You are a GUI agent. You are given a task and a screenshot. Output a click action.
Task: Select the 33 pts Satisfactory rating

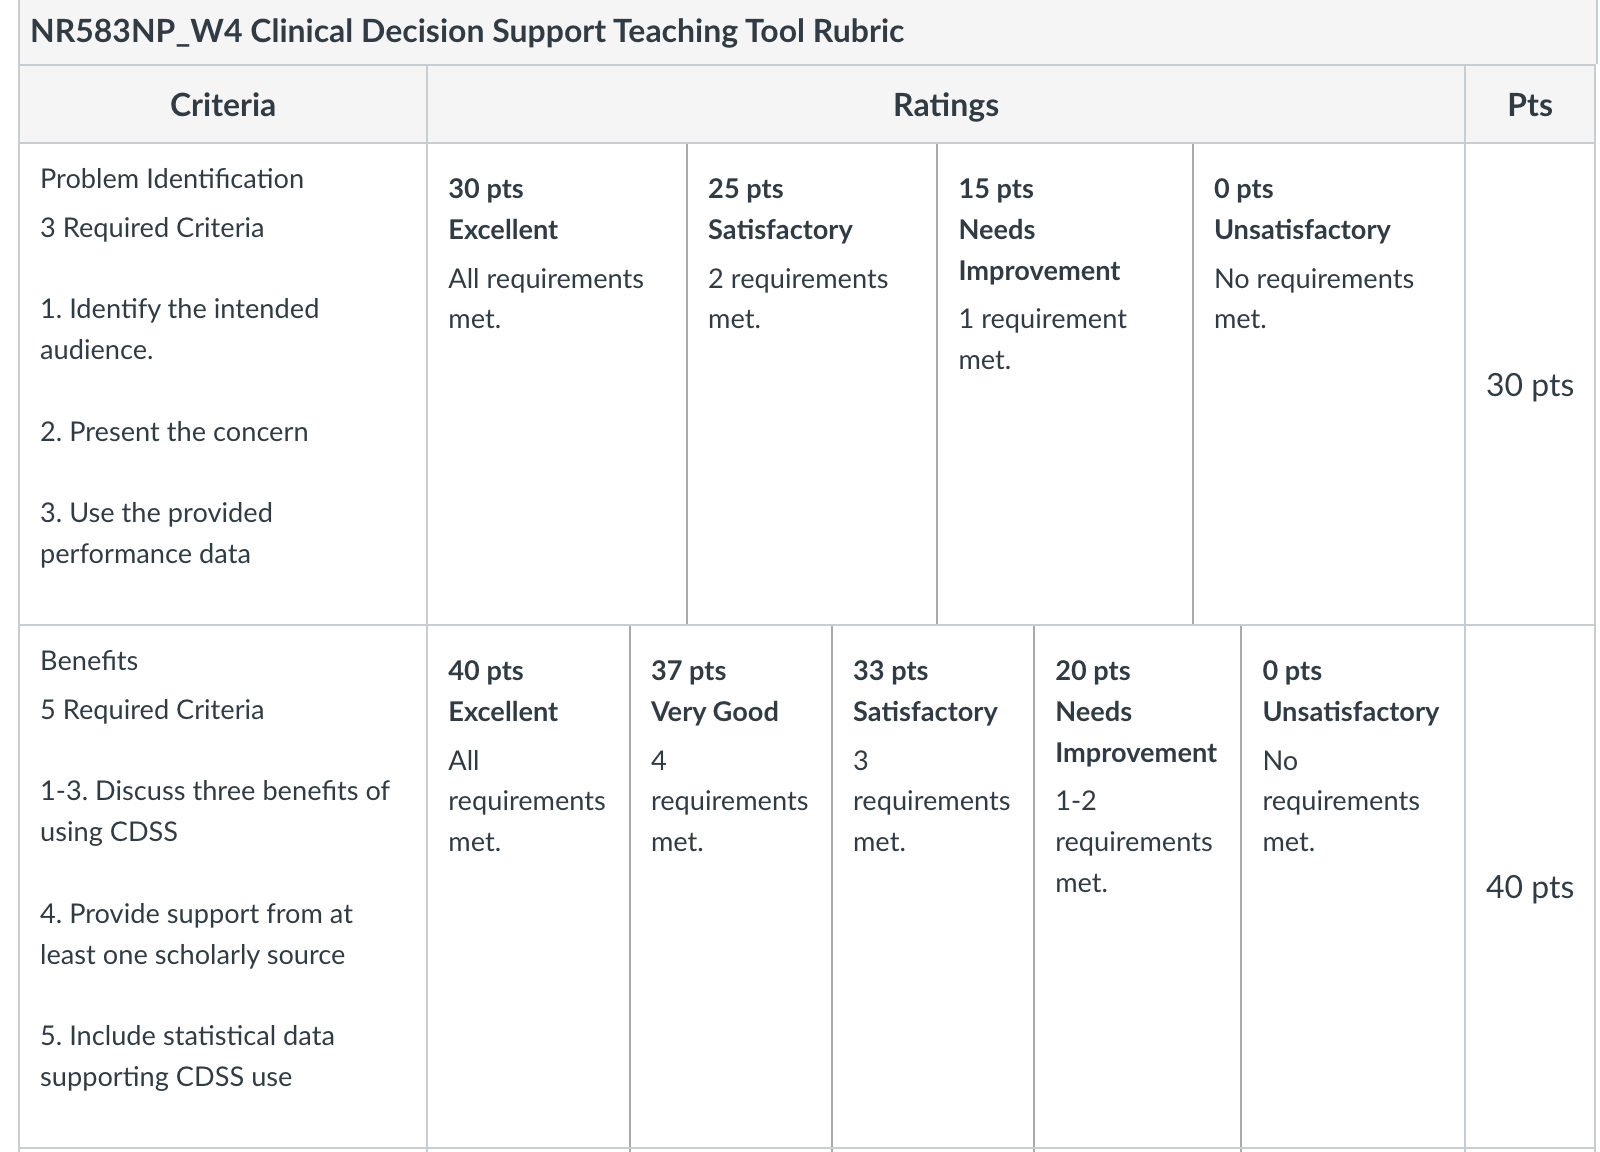(933, 886)
